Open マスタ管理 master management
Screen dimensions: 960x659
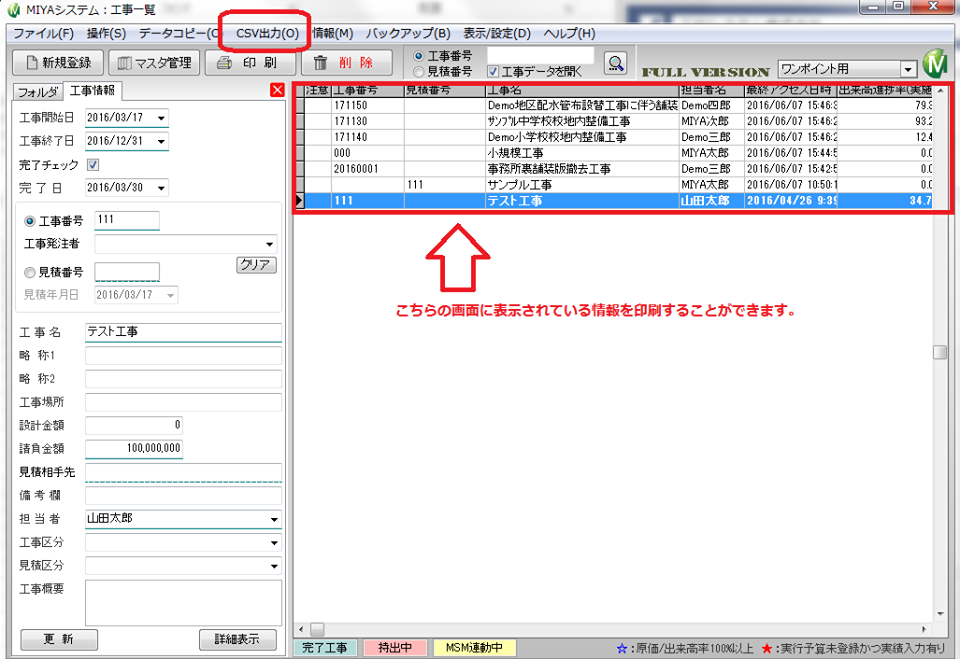pos(154,62)
